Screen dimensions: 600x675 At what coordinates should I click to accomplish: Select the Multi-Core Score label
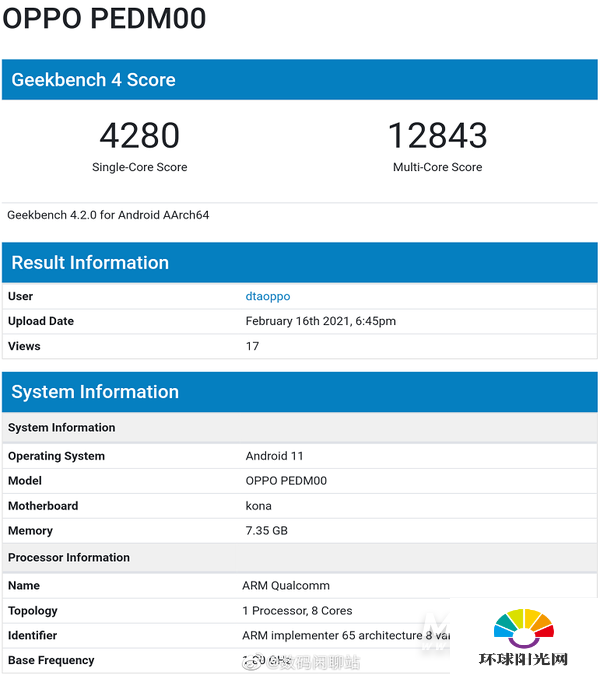coord(437,167)
